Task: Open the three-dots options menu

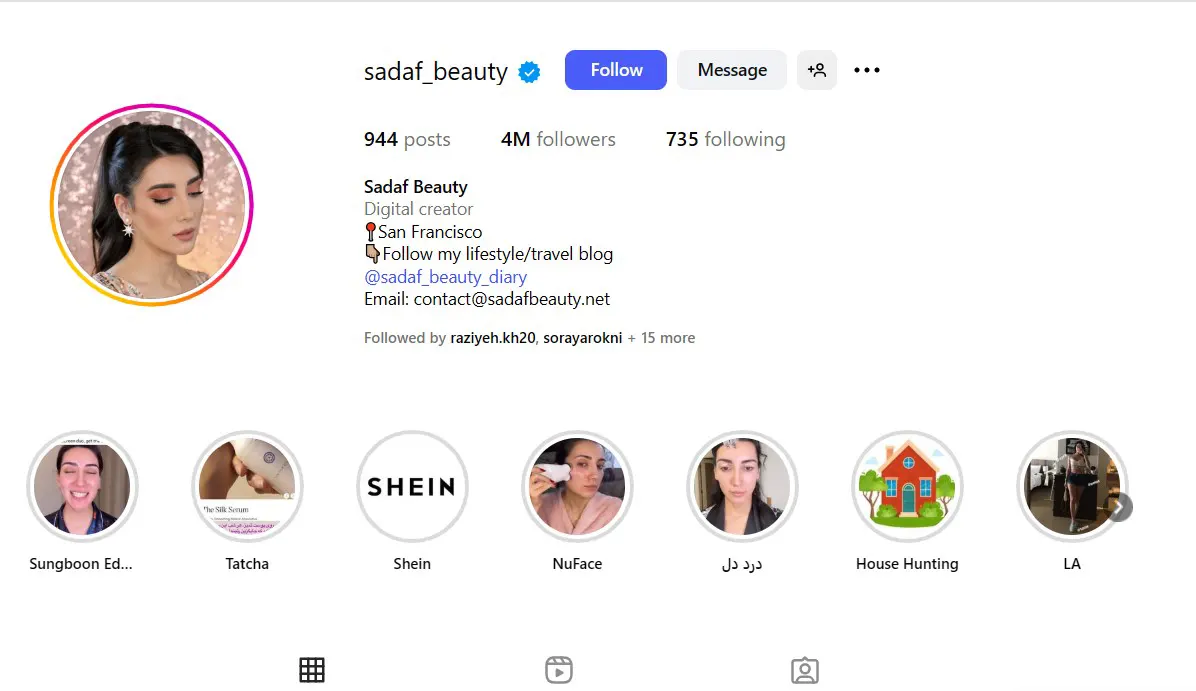Action: (x=866, y=70)
